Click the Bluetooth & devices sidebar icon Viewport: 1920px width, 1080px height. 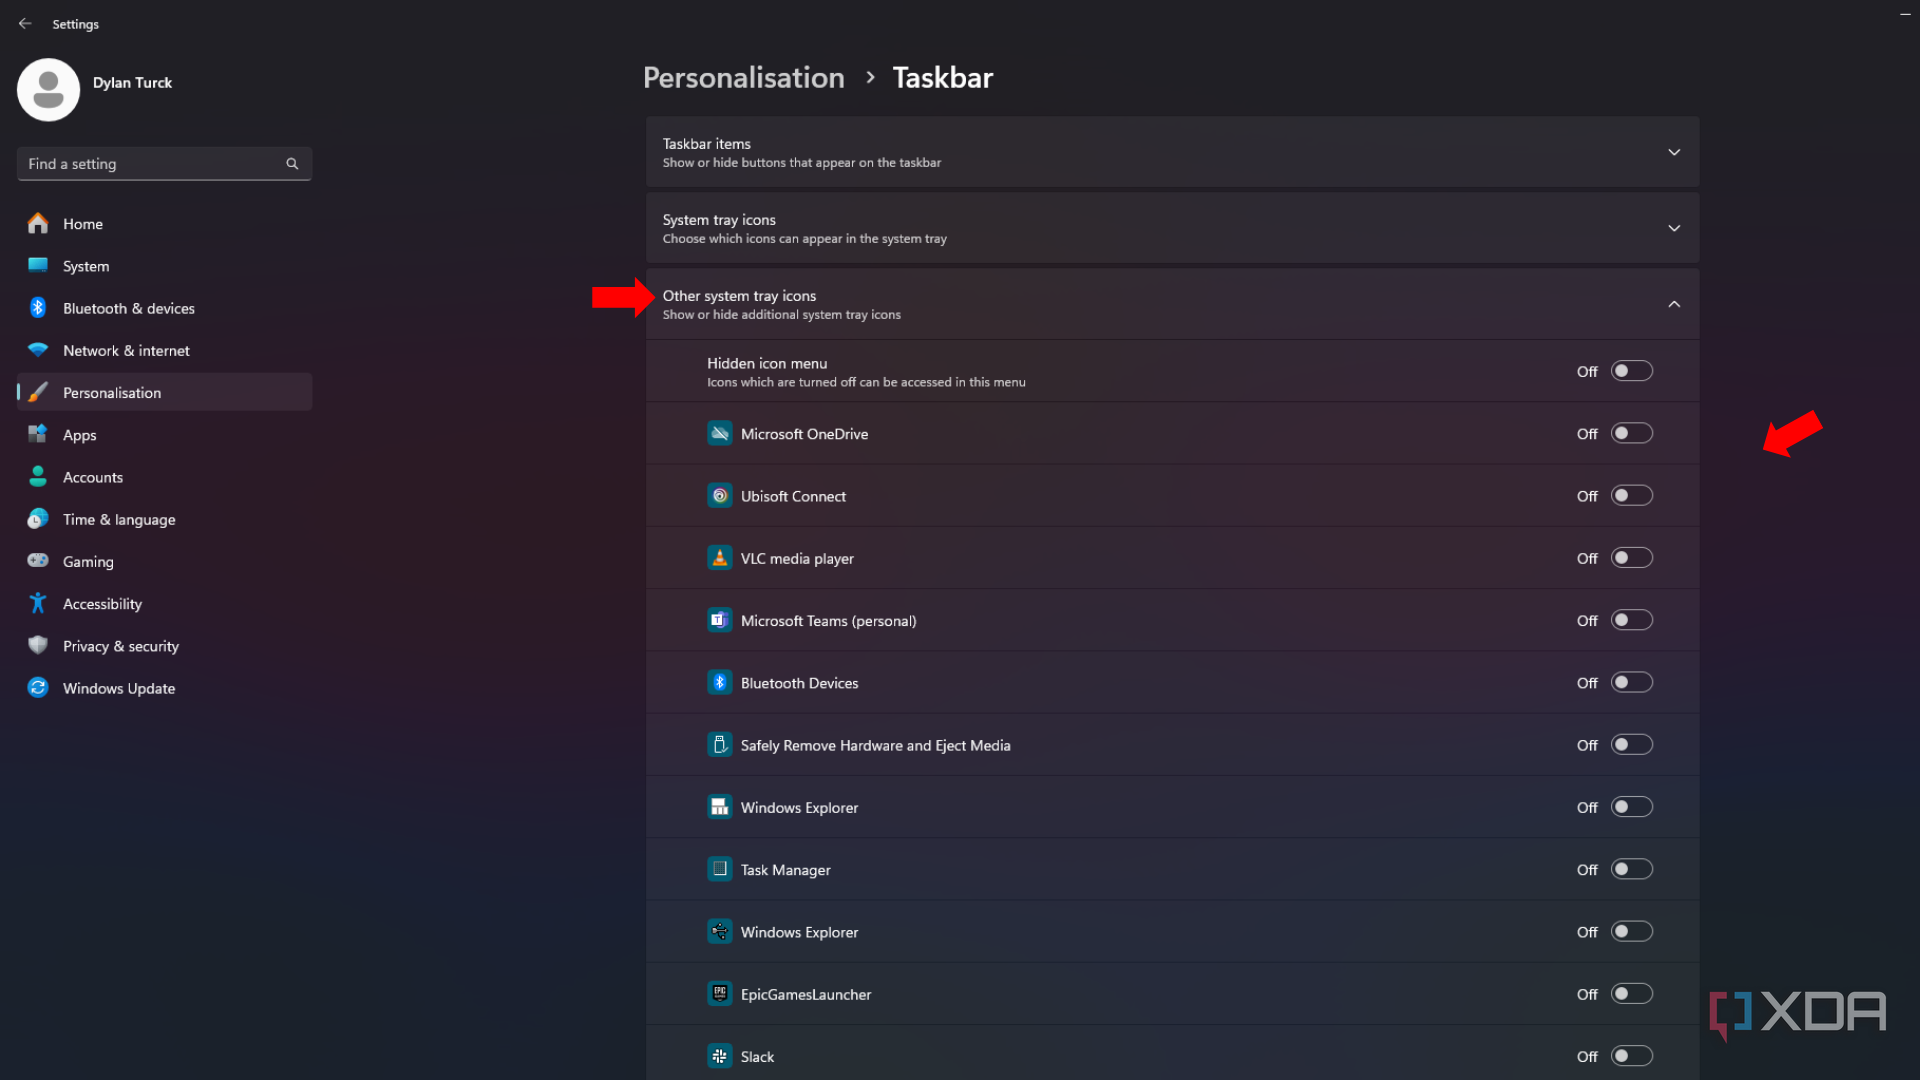pyautogui.click(x=37, y=307)
